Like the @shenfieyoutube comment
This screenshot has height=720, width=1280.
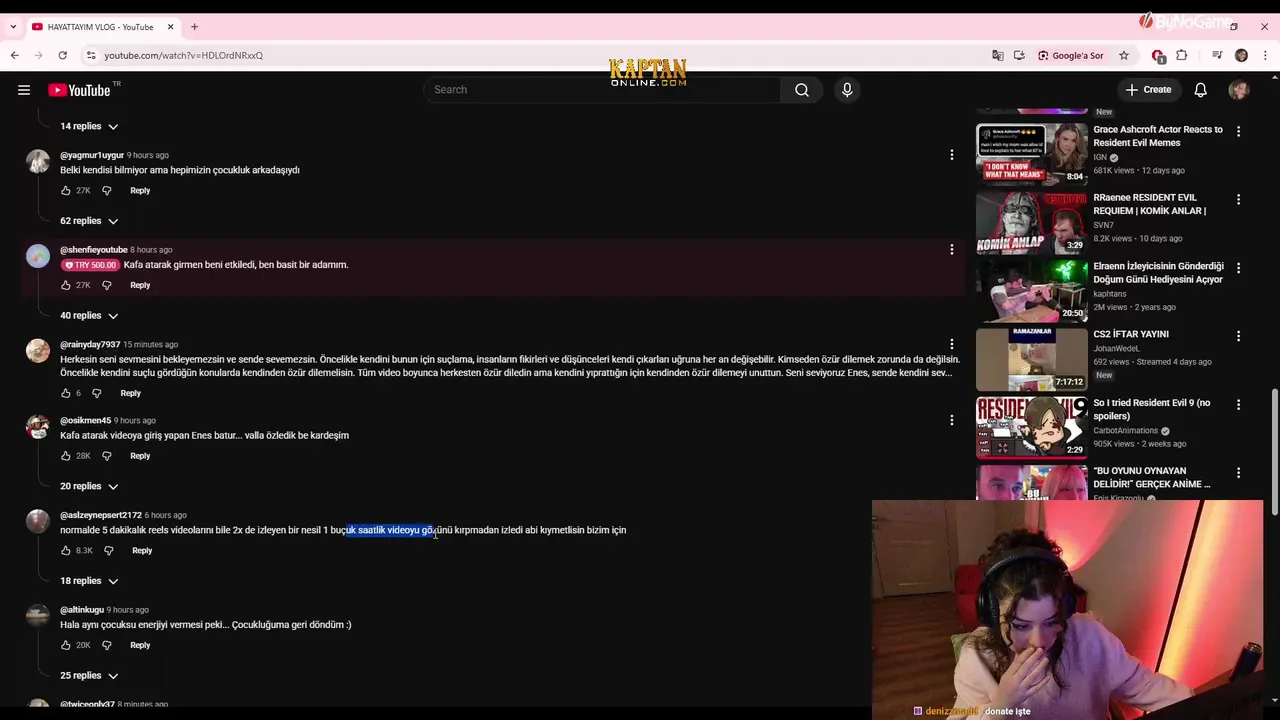tap(66, 285)
